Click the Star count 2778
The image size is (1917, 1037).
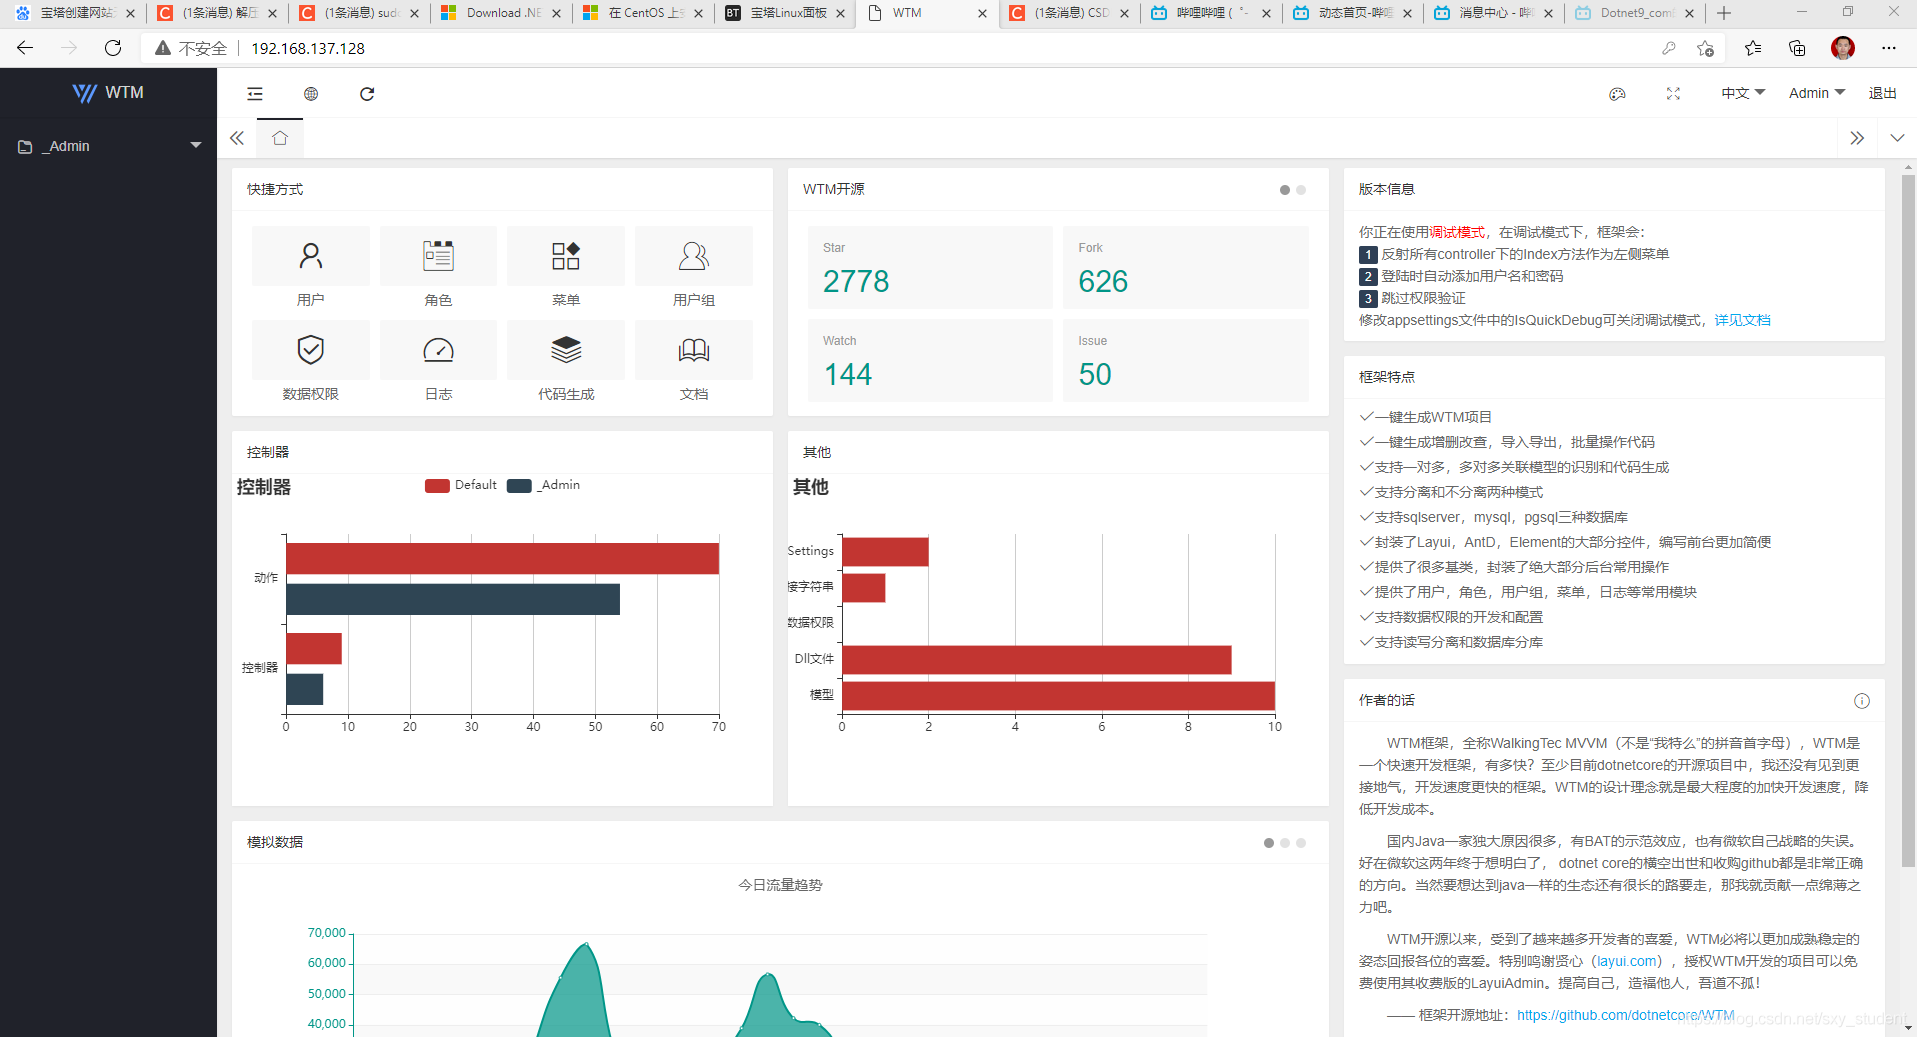[x=856, y=281]
